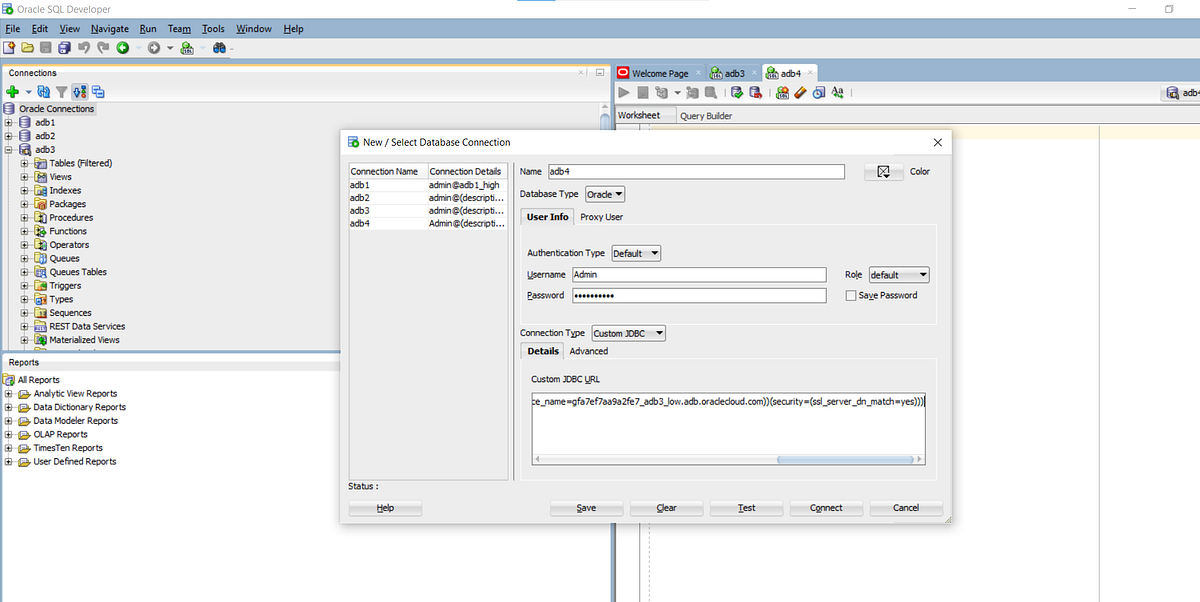This screenshot has width=1200, height=602.
Task: Open SQL History using the clock icon
Action: tap(817, 92)
